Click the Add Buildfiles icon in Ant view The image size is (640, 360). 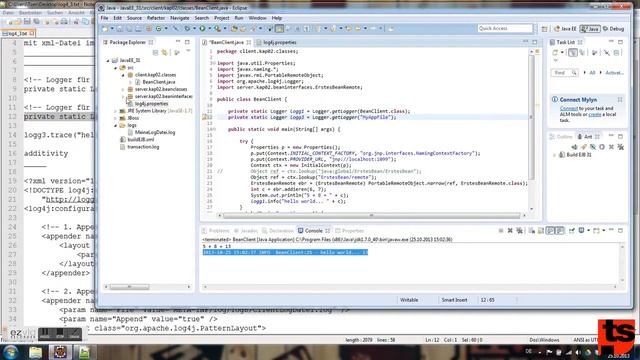click(x=574, y=147)
